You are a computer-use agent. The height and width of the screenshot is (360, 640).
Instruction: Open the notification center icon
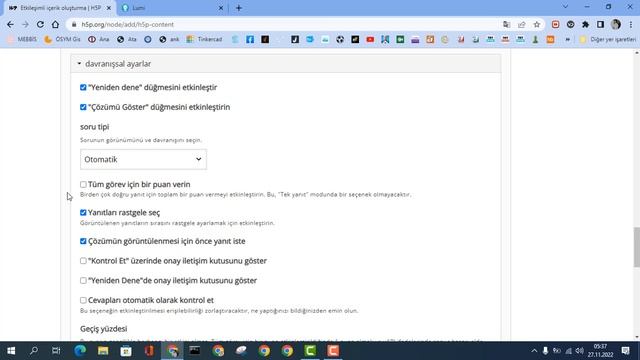tap(626, 351)
